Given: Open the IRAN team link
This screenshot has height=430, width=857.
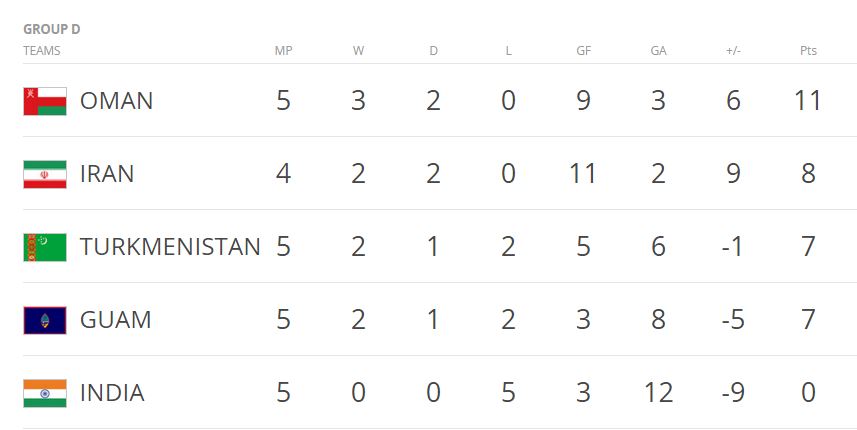Looking at the screenshot, I should pos(107,174).
